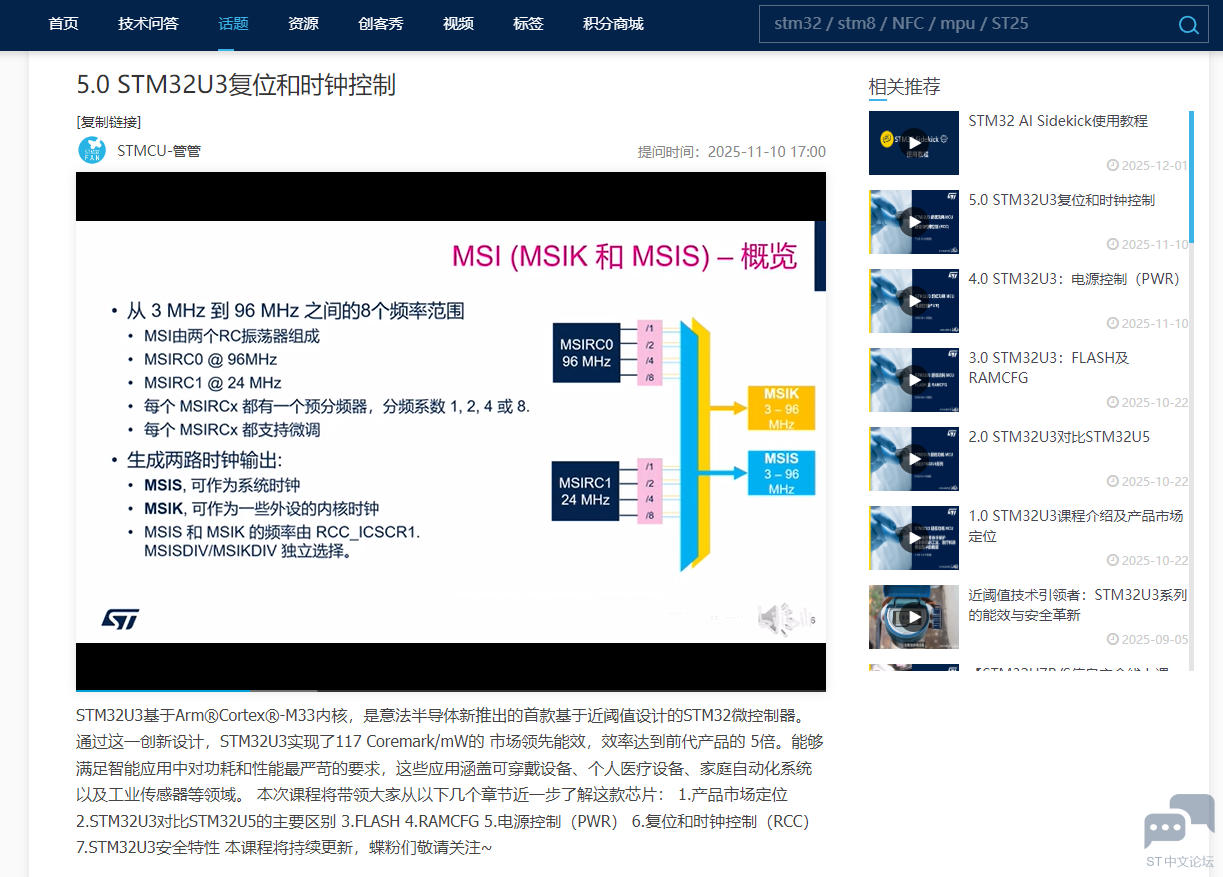This screenshot has width=1223, height=877.
Task: Click the ST logo in video slide
Action: (x=120, y=619)
